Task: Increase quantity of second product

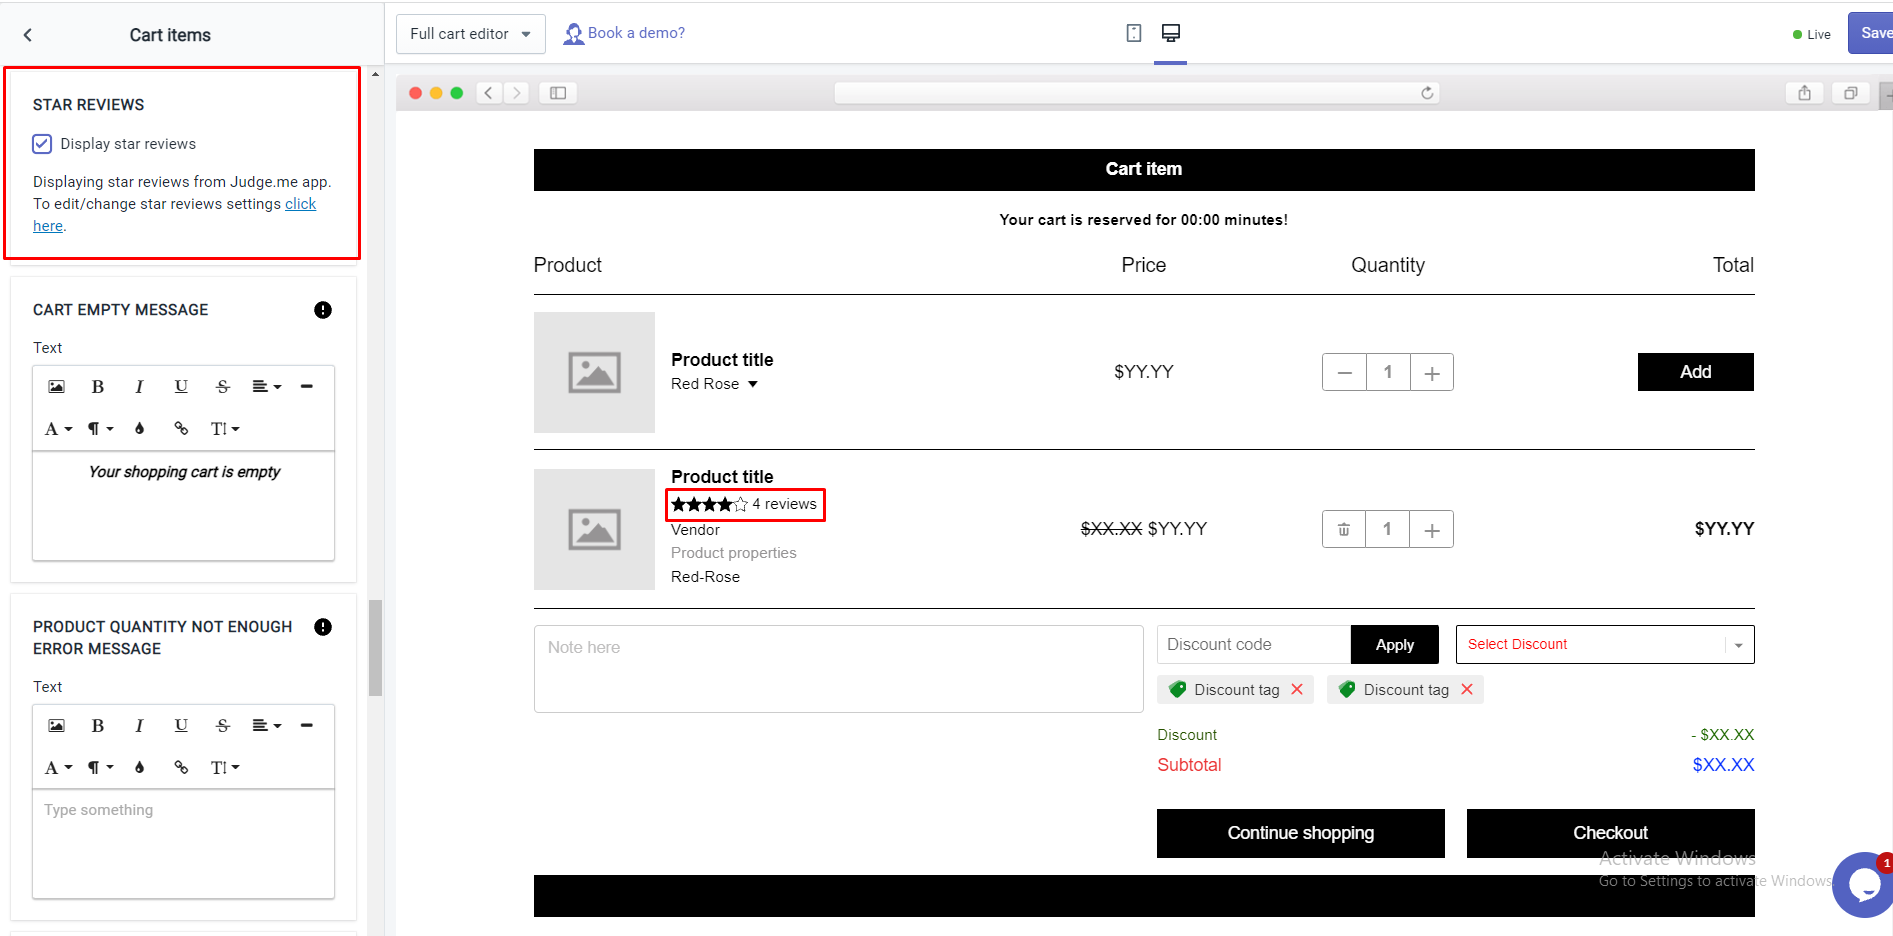Action: point(1432,529)
